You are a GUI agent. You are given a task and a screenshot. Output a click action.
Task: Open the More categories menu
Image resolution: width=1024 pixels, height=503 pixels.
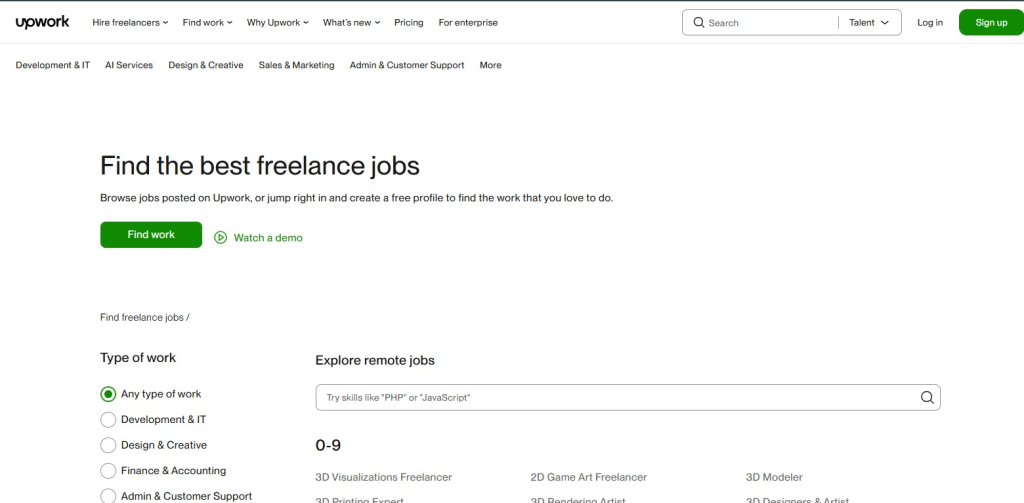(x=490, y=65)
